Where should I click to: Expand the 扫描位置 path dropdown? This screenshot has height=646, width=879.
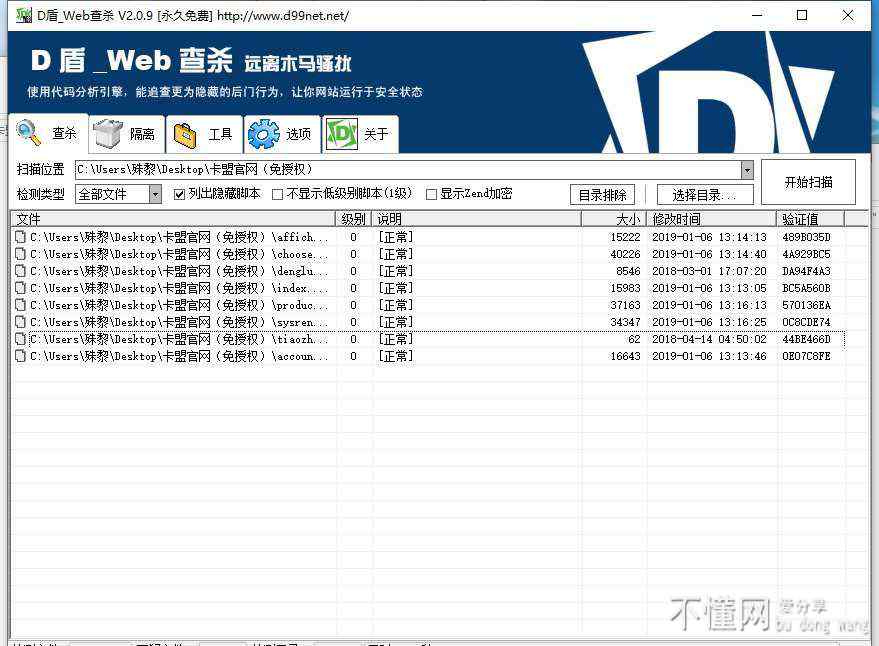pyautogui.click(x=747, y=170)
